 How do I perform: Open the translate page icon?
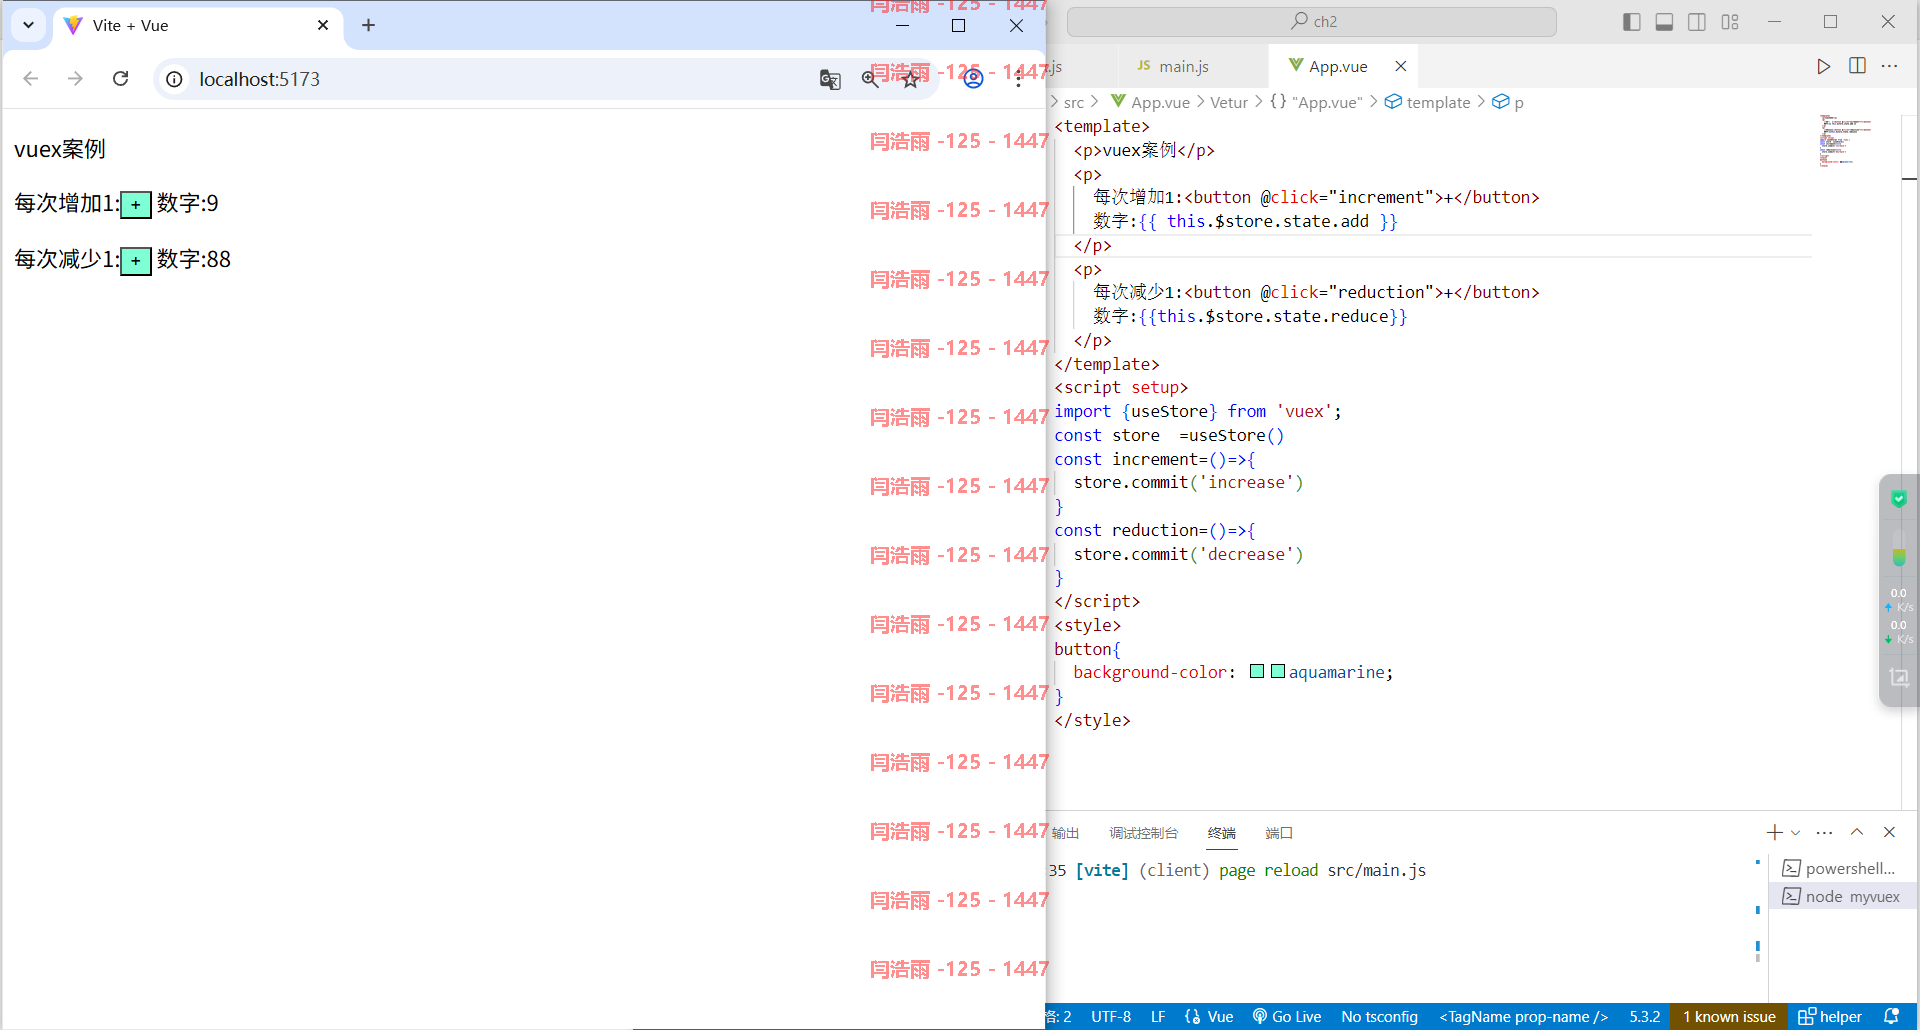830,79
